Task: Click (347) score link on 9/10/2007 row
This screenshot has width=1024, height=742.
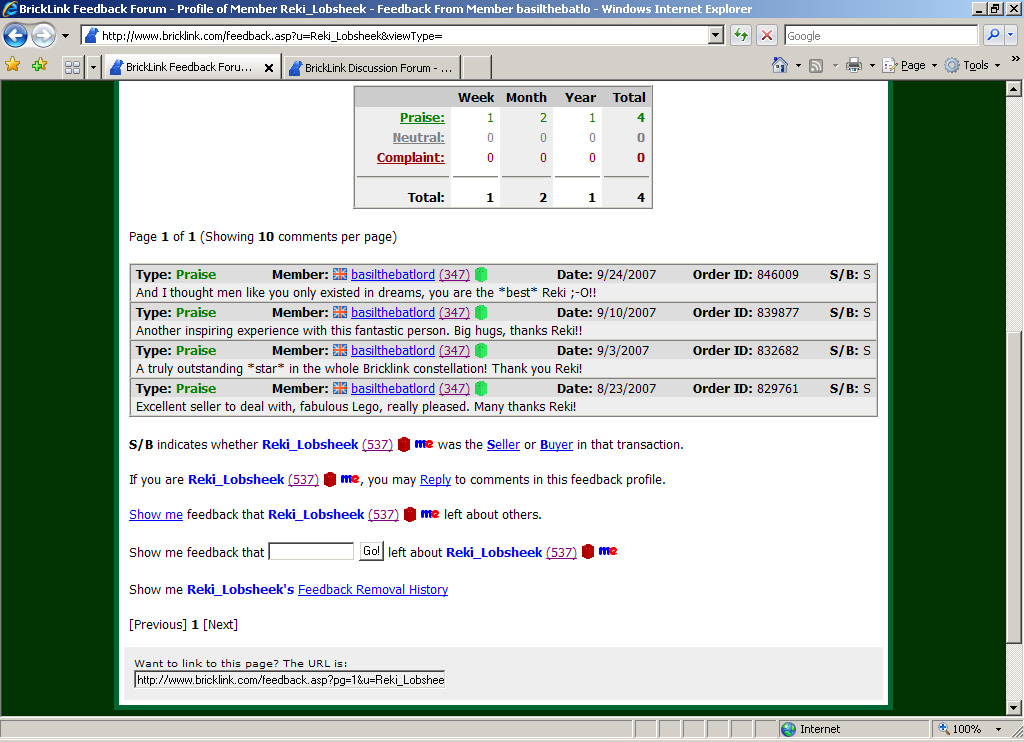Action: tap(454, 312)
